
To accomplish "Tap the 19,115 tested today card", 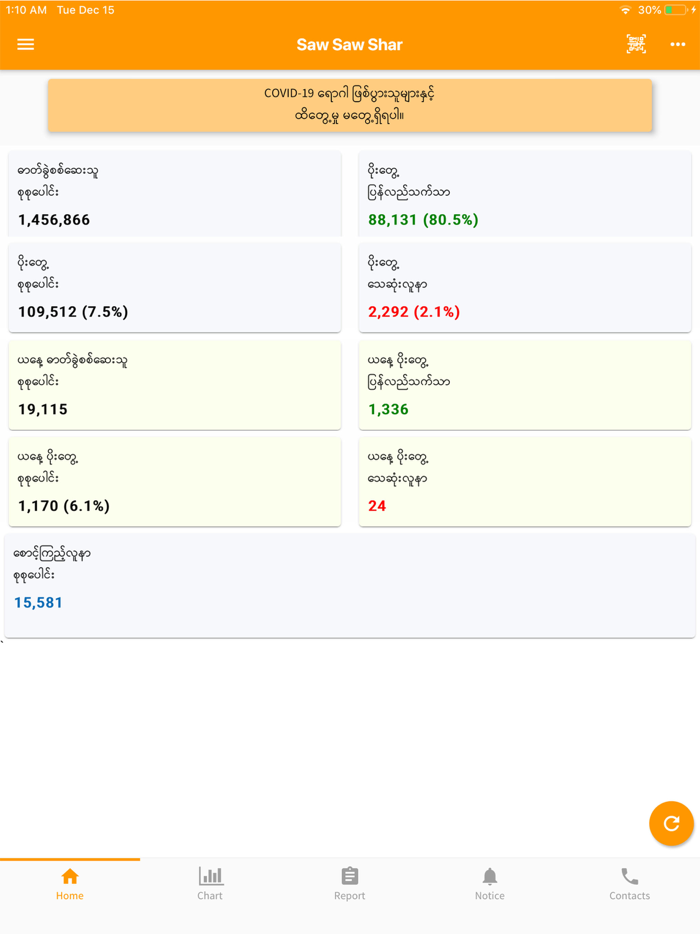I will tap(175, 384).
